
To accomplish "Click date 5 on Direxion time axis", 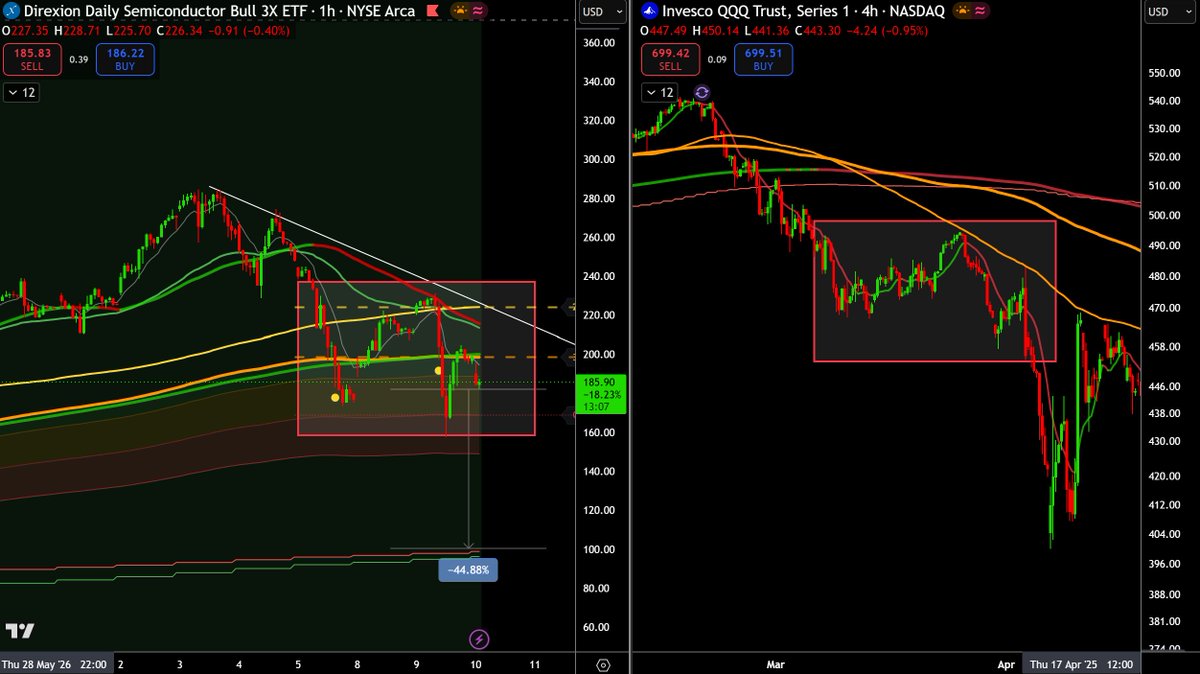I will pyautogui.click(x=297, y=663).
